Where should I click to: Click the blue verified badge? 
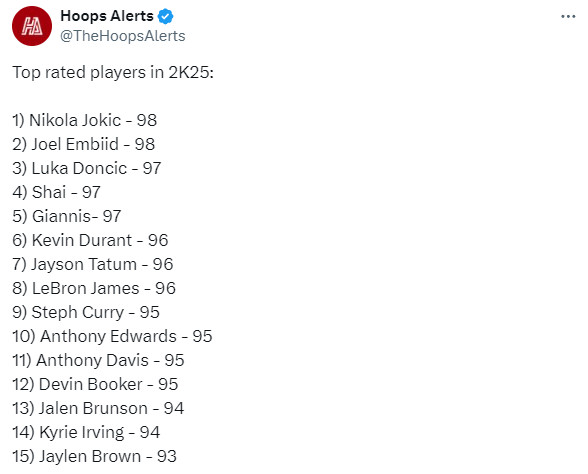(x=165, y=16)
